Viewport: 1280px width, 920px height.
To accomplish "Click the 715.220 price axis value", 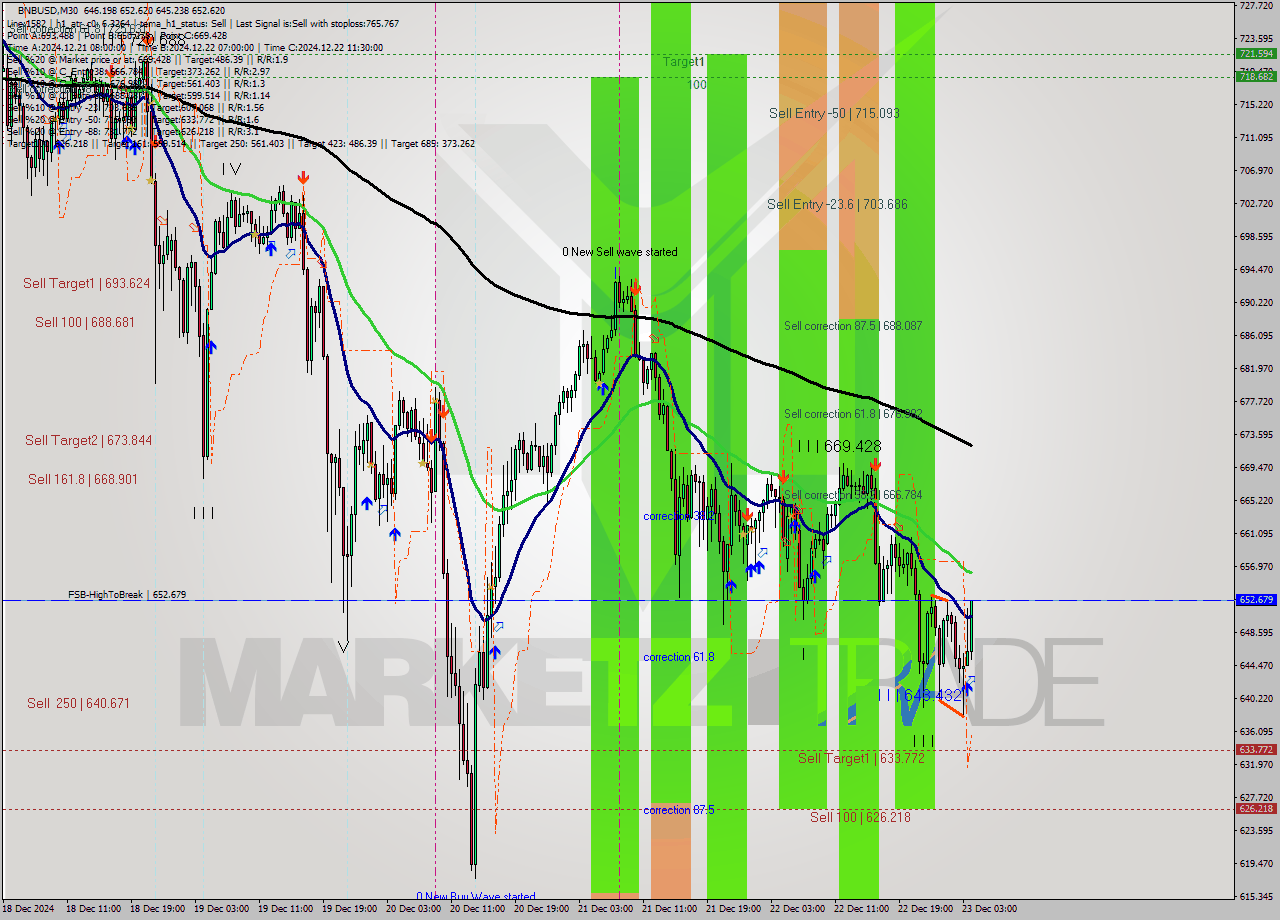I will [x=1256, y=104].
